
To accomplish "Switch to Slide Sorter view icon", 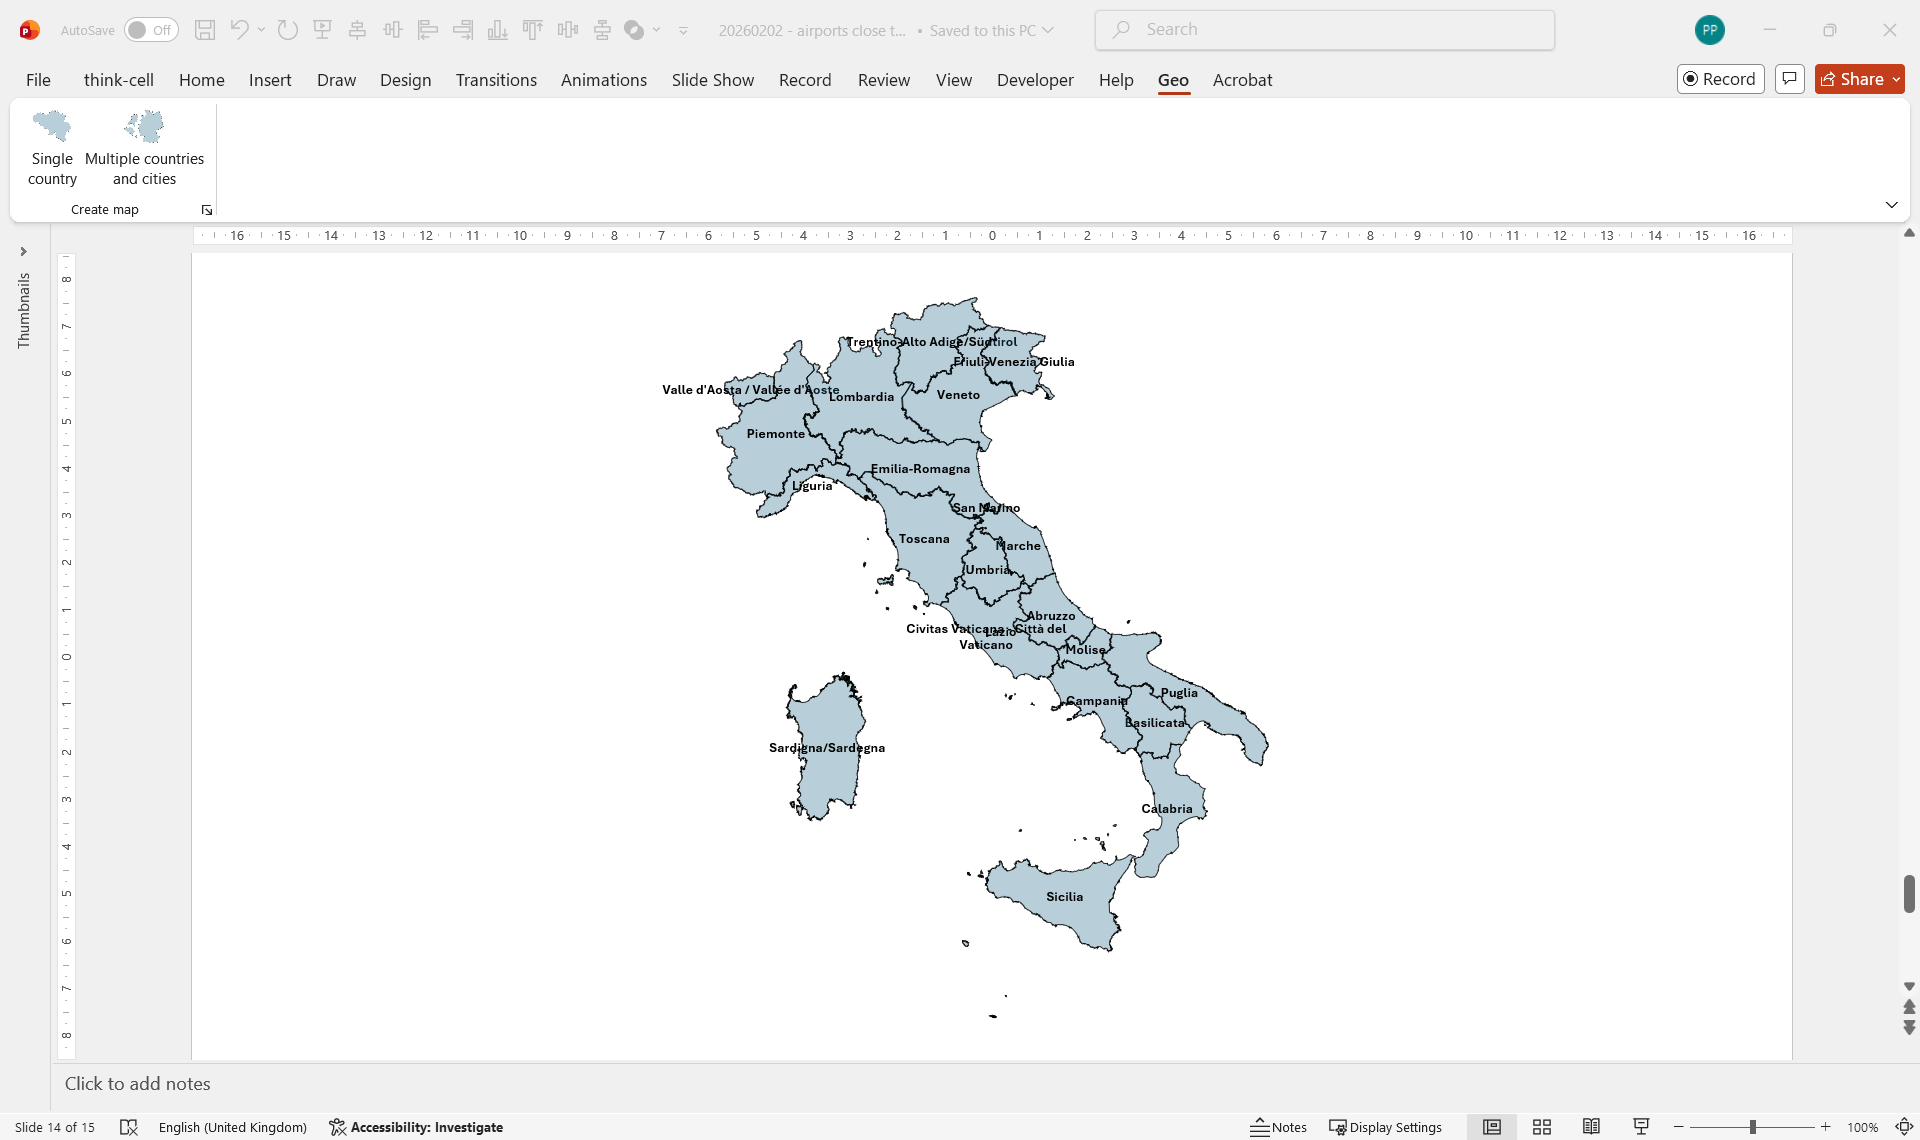I will pyautogui.click(x=1541, y=1126).
